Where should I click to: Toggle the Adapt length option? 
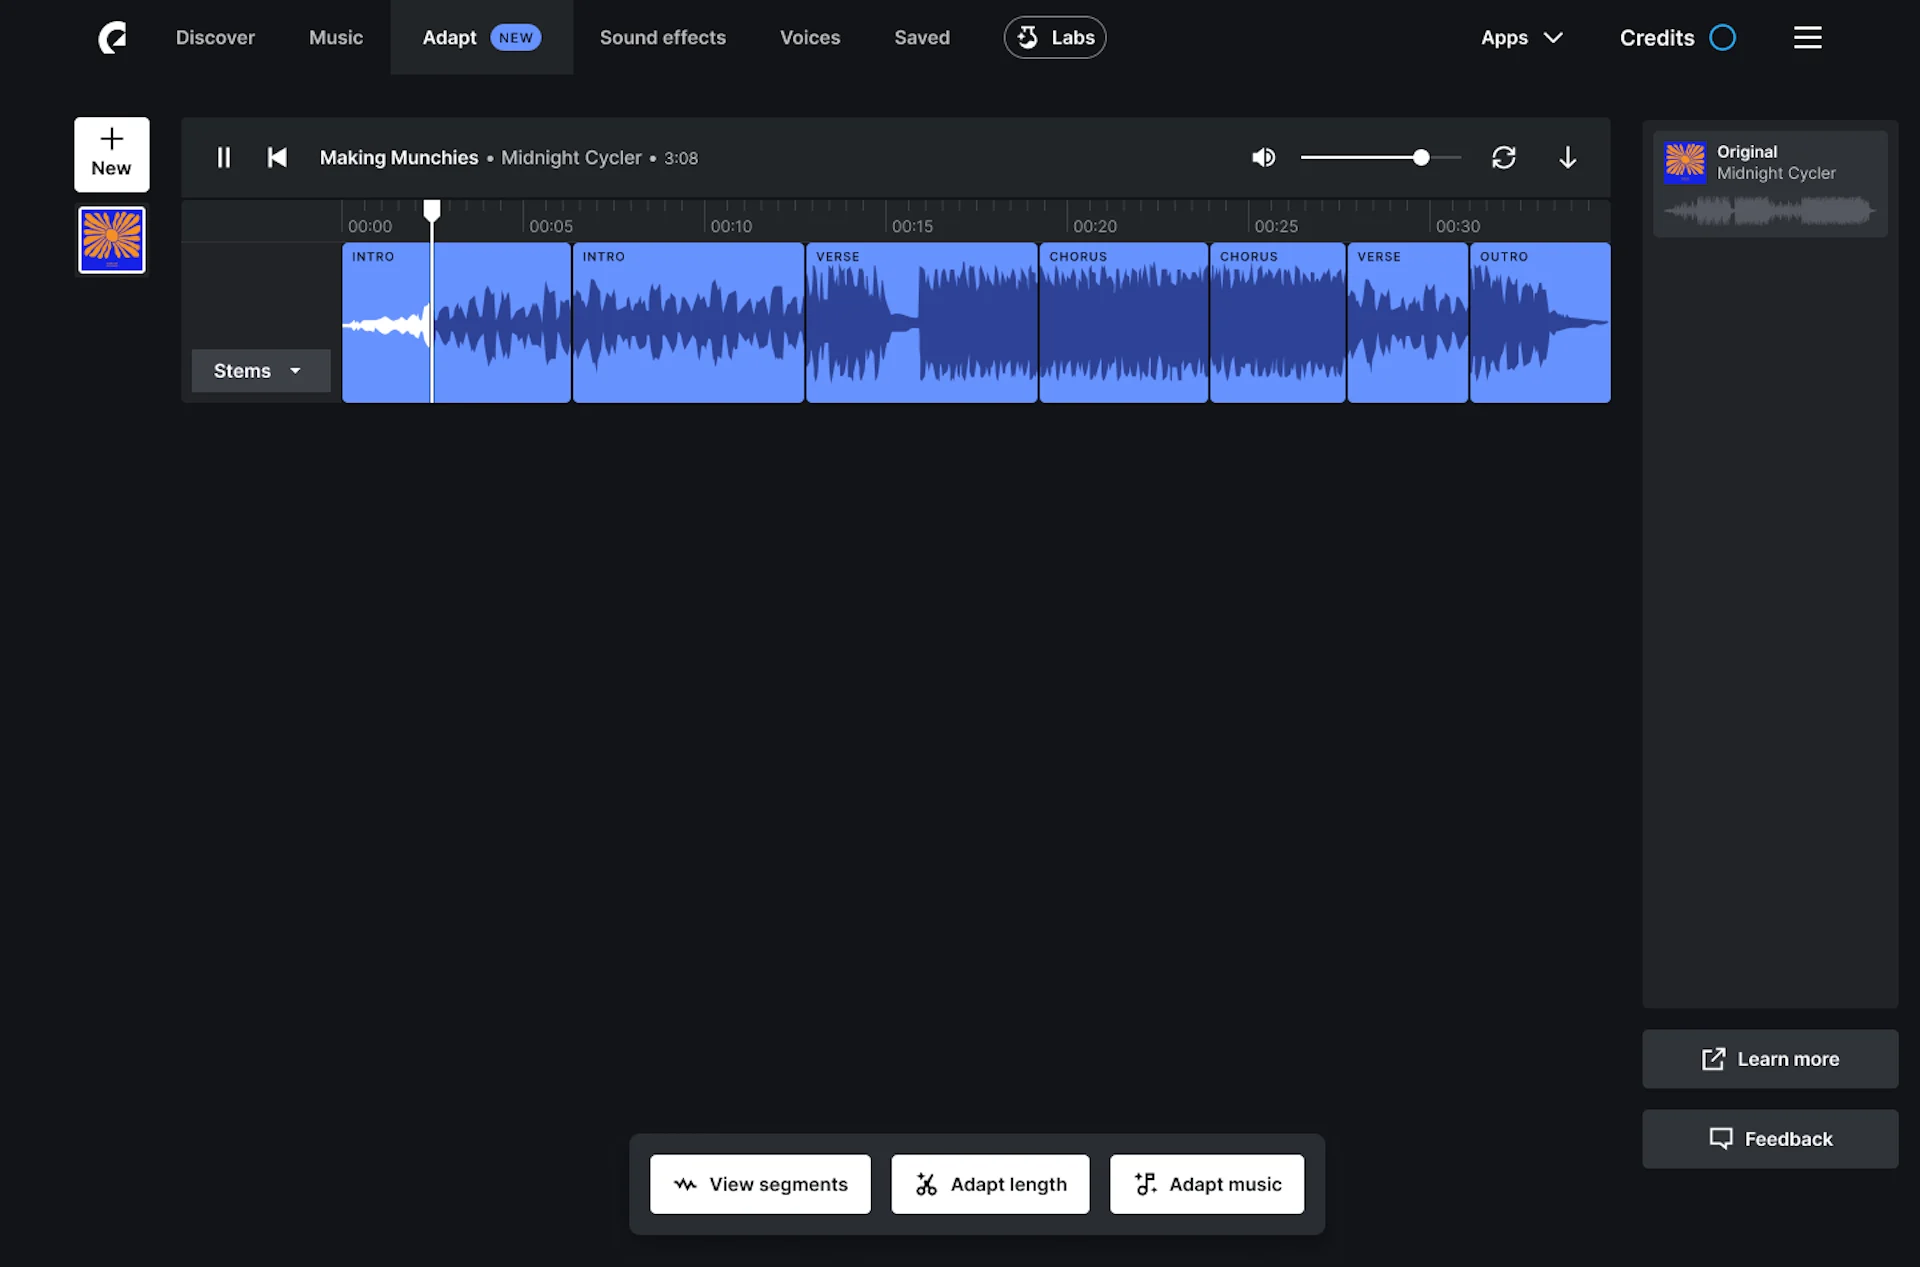989,1184
